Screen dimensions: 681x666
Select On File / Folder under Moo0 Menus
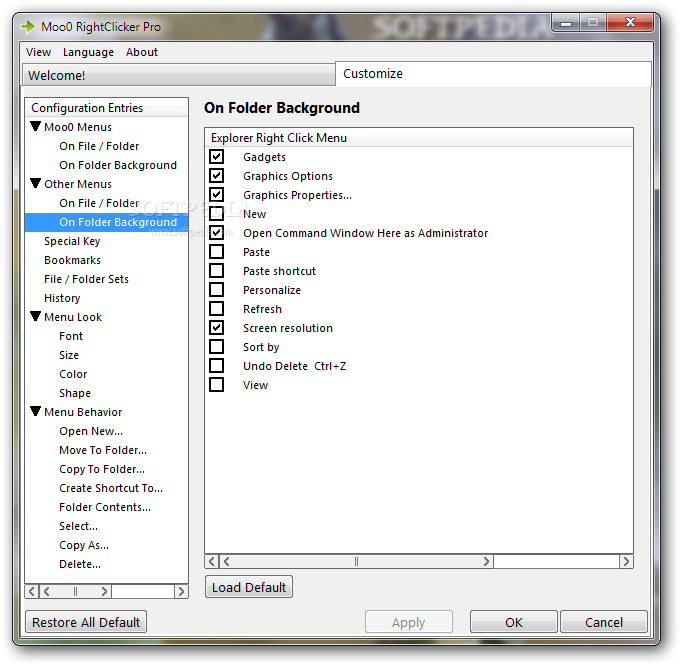(99, 146)
